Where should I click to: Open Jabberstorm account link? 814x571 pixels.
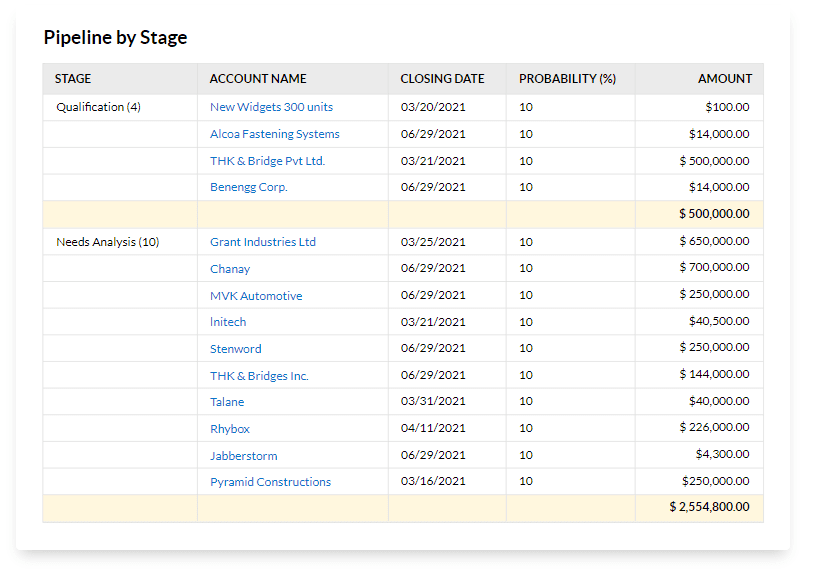coord(243,456)
